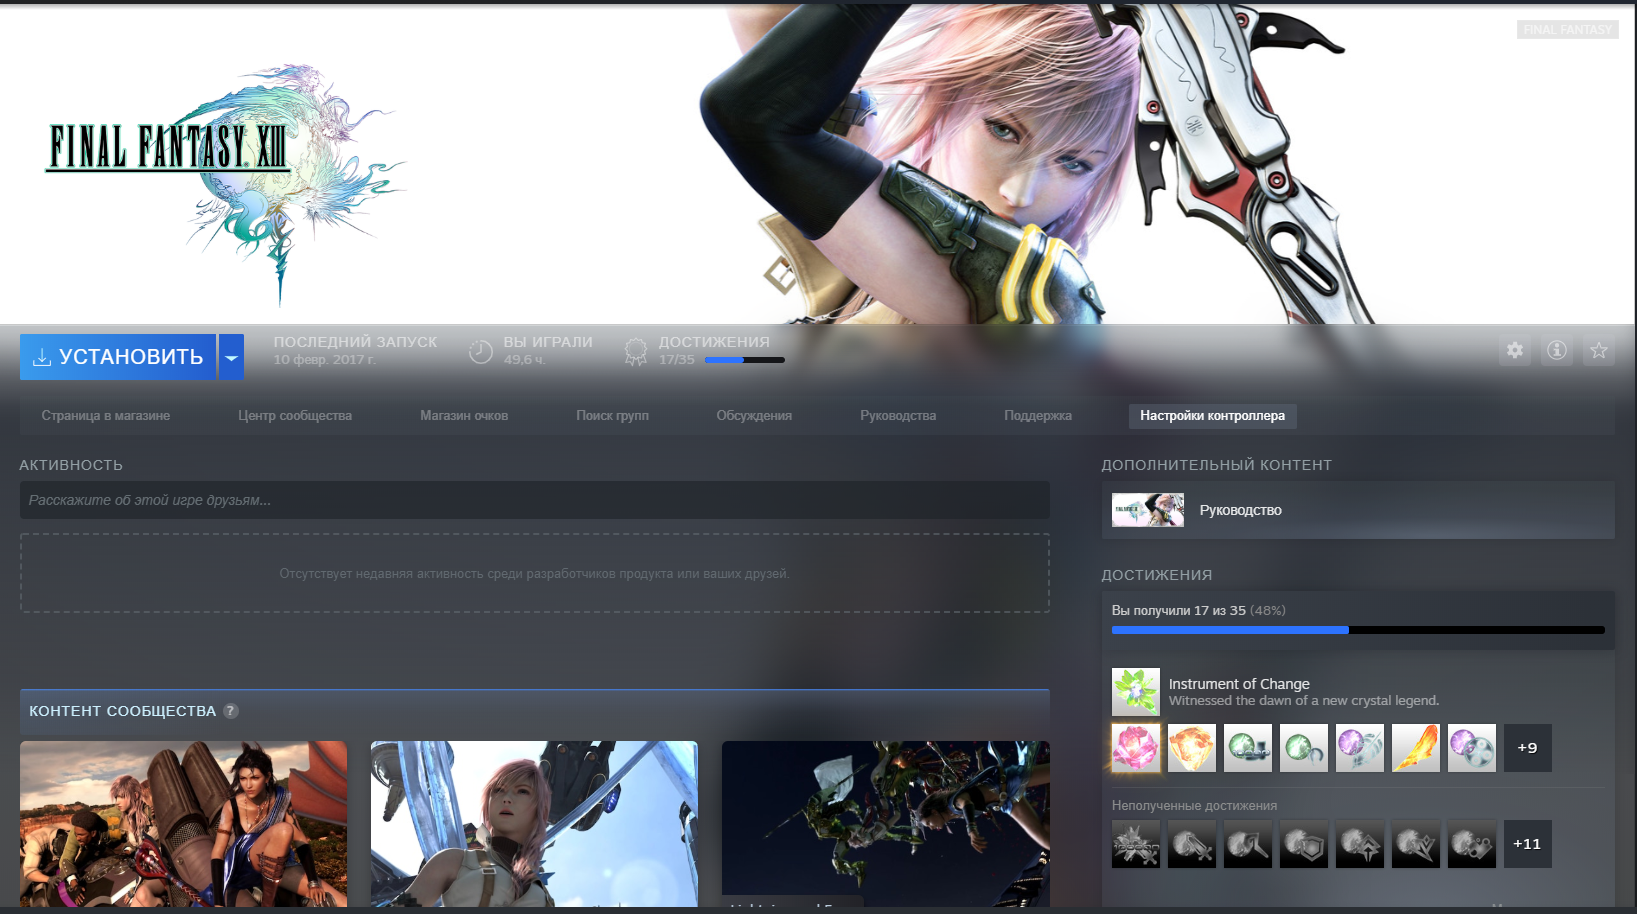The image size is (1637, 914).
Task: Open the Поддержка tab
Action: [1038, 416]
